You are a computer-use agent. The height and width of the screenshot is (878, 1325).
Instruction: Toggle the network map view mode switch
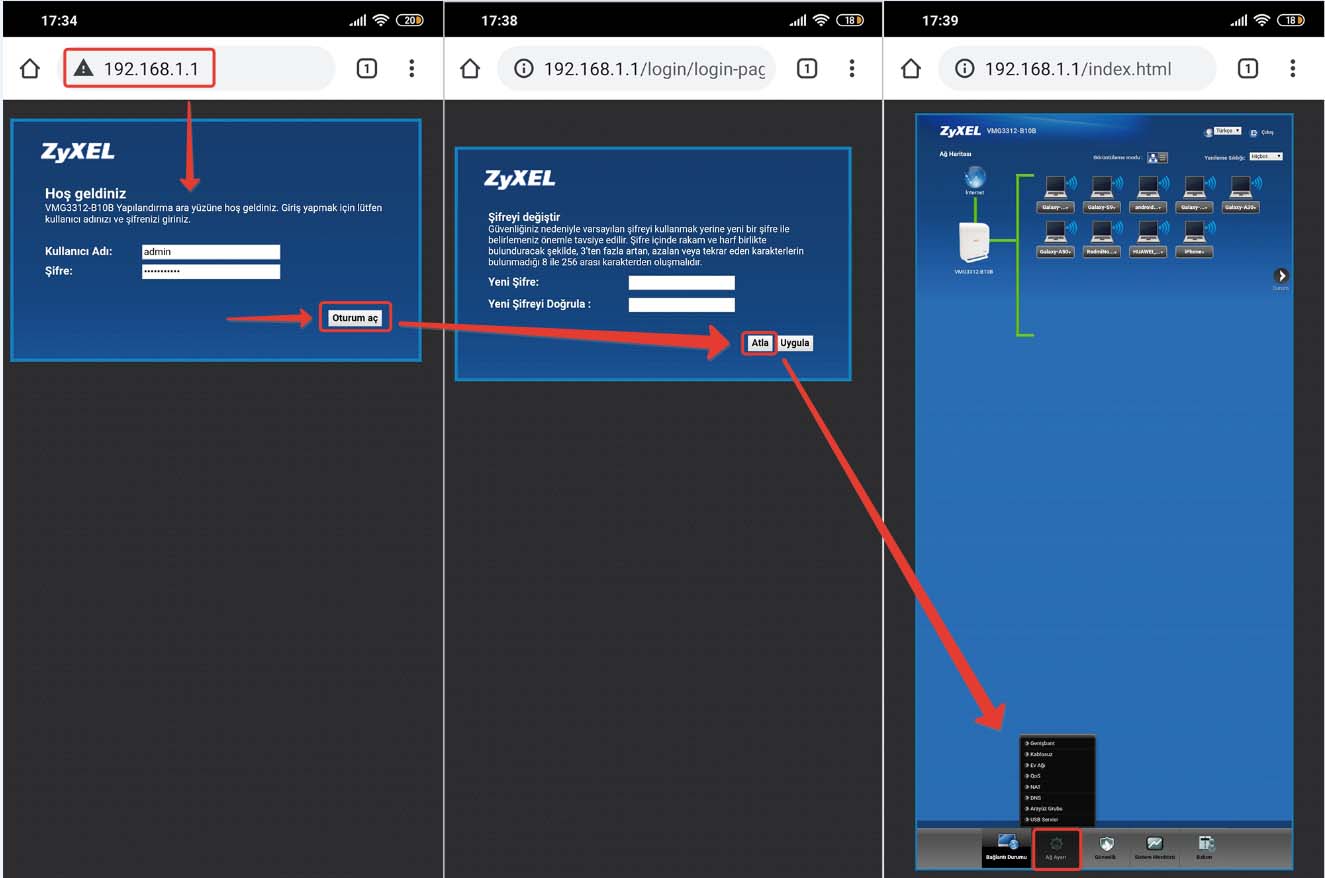(1157, 158)
